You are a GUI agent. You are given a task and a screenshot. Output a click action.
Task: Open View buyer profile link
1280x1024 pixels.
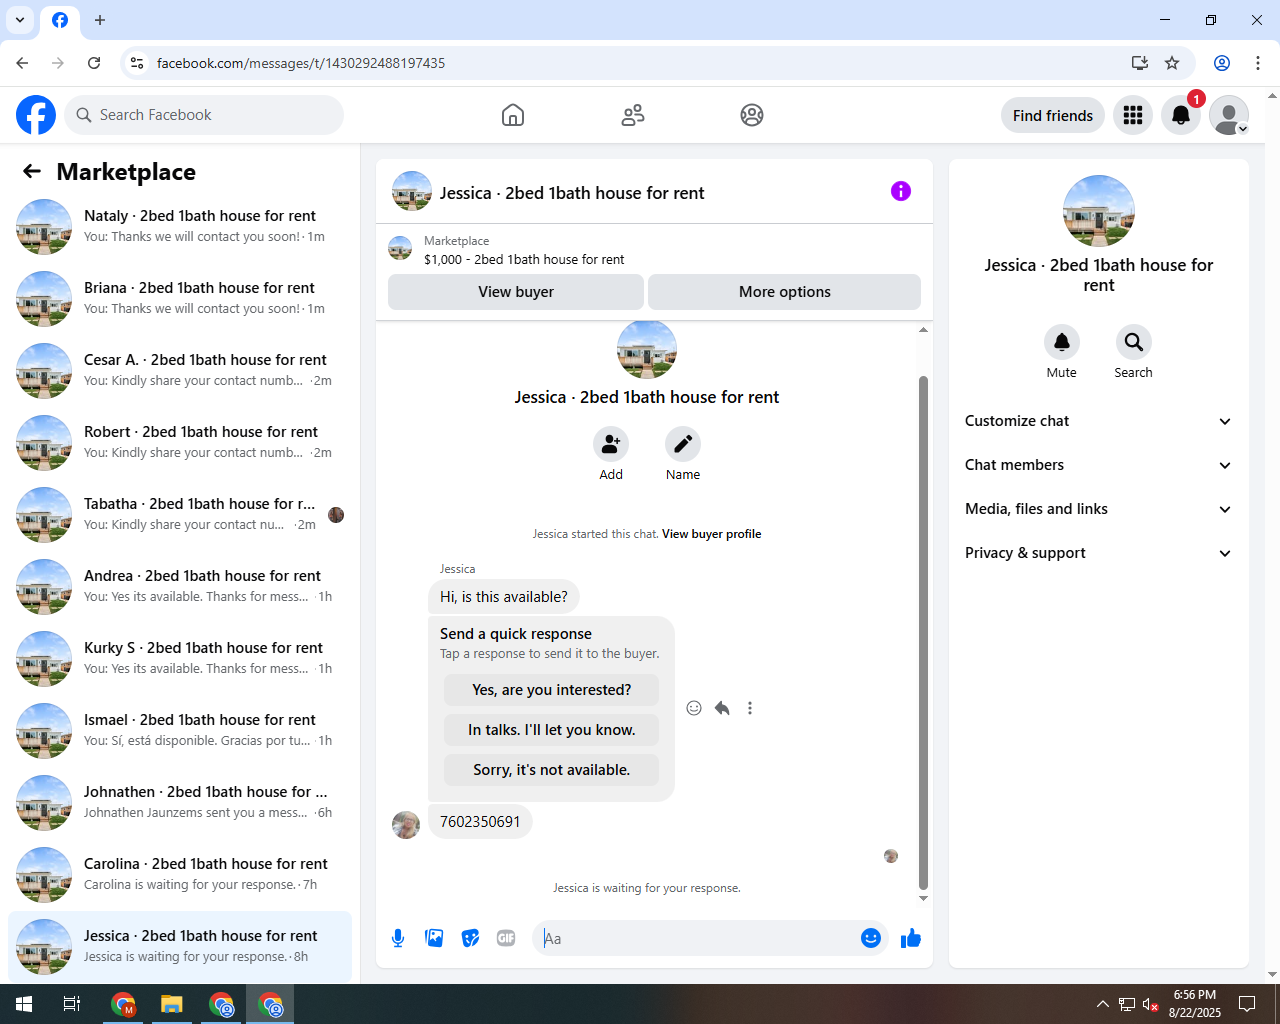click(x=711, y=534)
